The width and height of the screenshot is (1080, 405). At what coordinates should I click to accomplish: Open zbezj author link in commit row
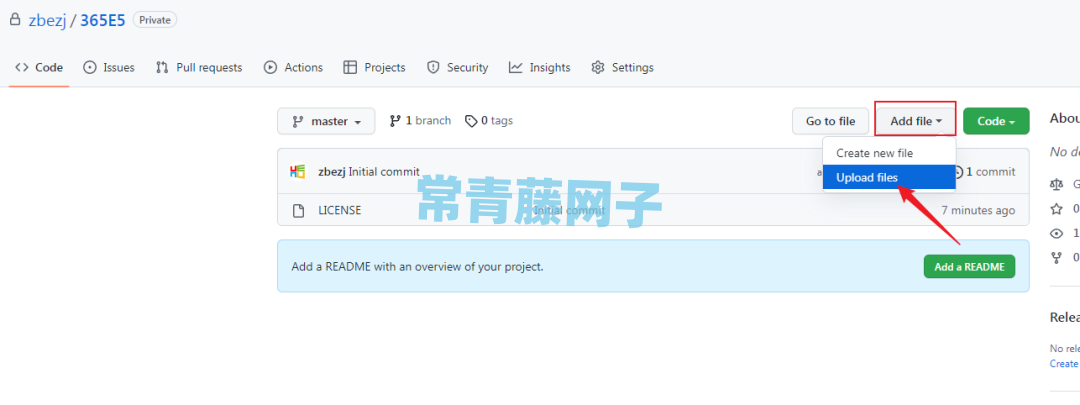coord(331,172)
